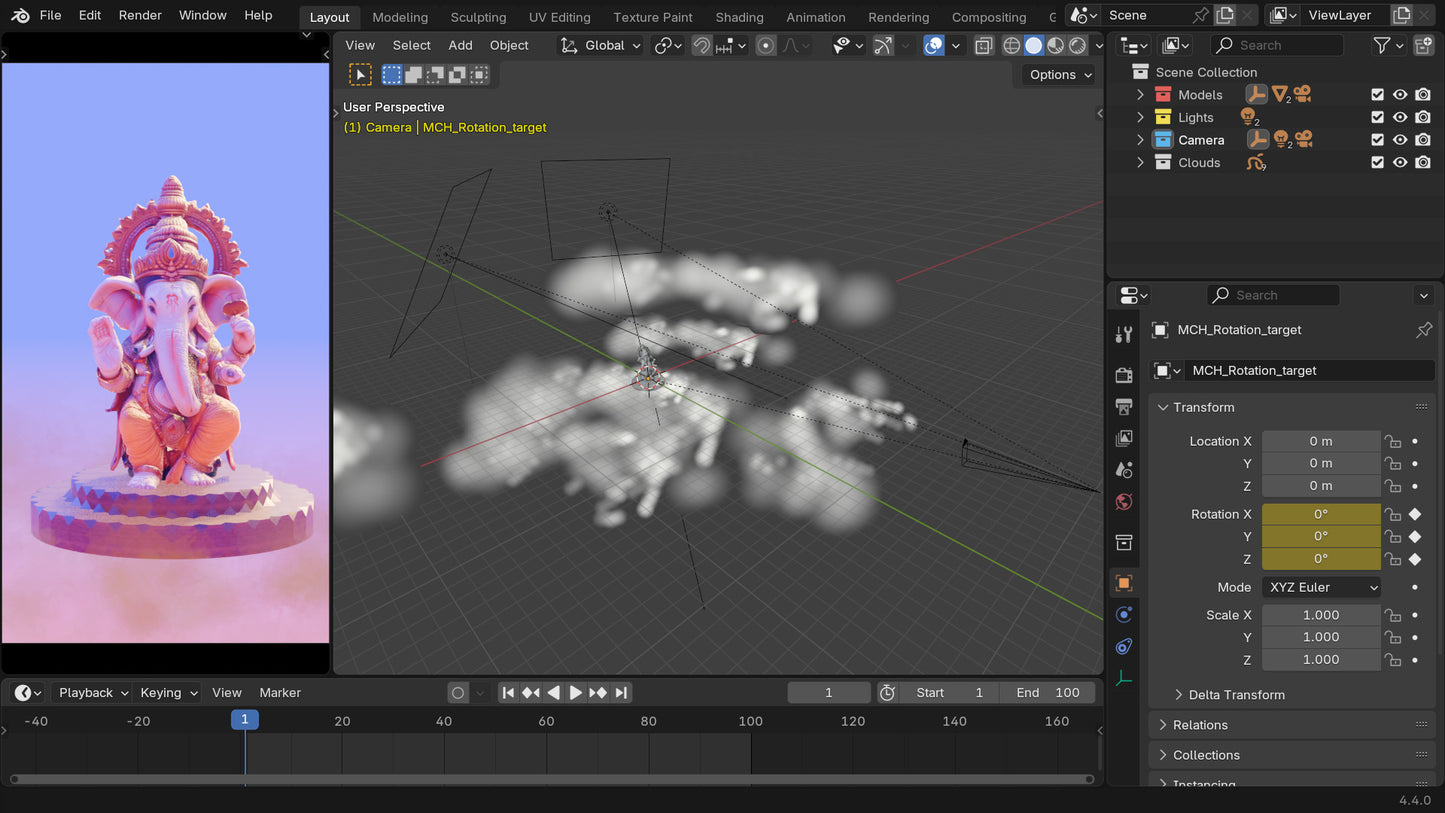Hide the Clouds collection in viewport
This screenshot has height=813, width=1445.
[1400, 162]
